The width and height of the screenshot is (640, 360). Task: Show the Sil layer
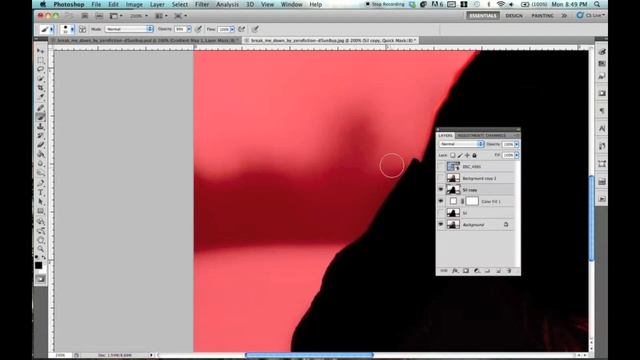(441, 213)
